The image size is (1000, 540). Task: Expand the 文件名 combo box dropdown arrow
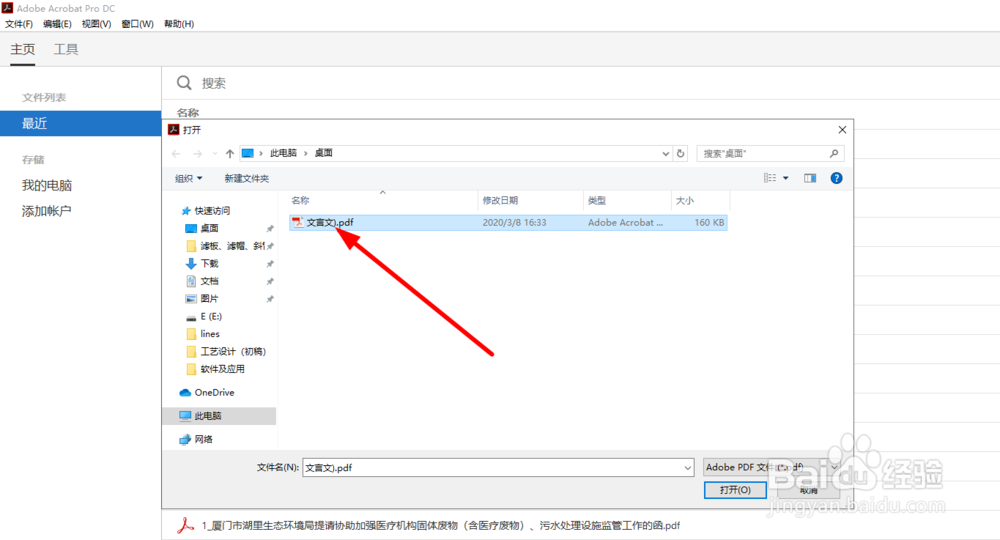[688, 467]
